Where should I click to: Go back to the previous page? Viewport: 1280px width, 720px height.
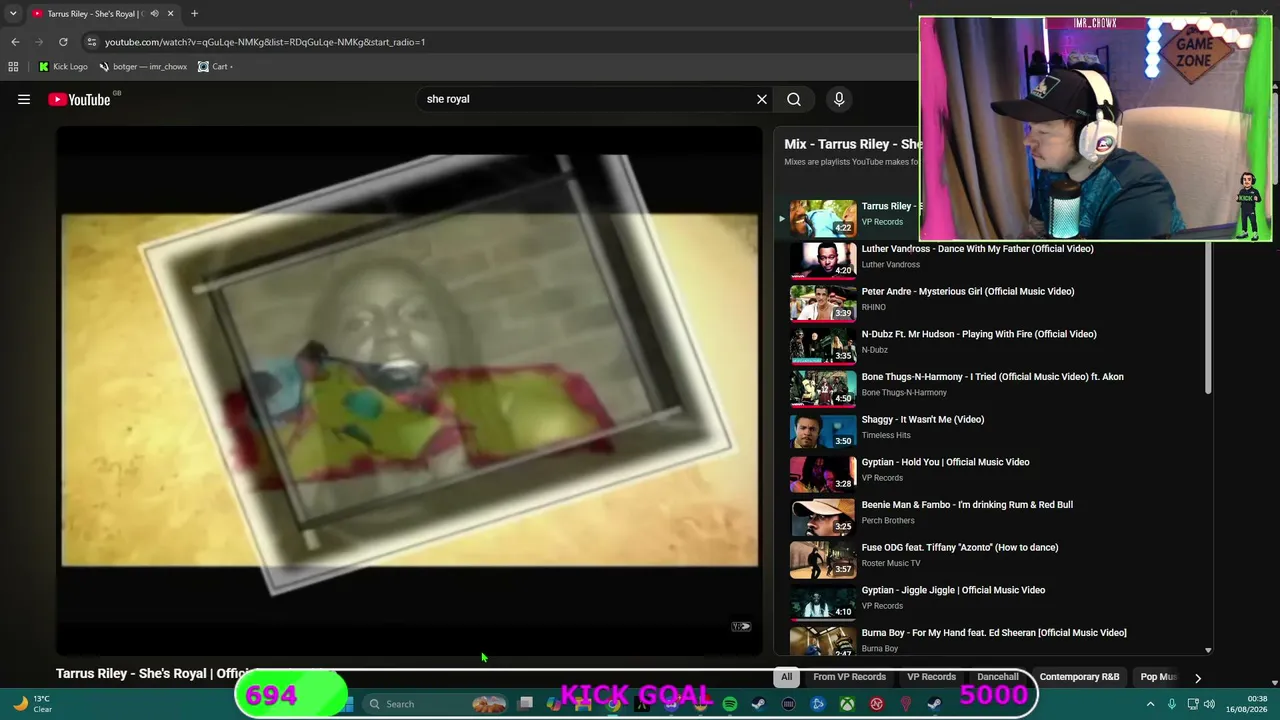[x=15, y=42]
